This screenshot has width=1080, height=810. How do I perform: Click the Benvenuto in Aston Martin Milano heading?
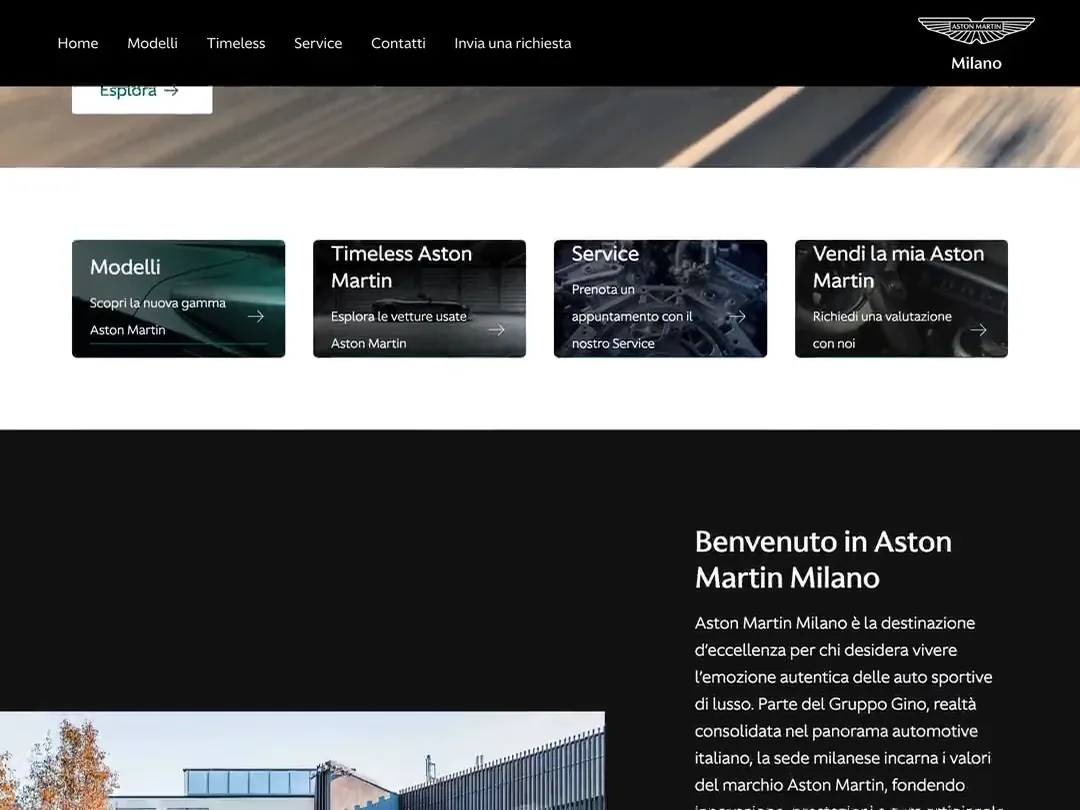[823, 559]
